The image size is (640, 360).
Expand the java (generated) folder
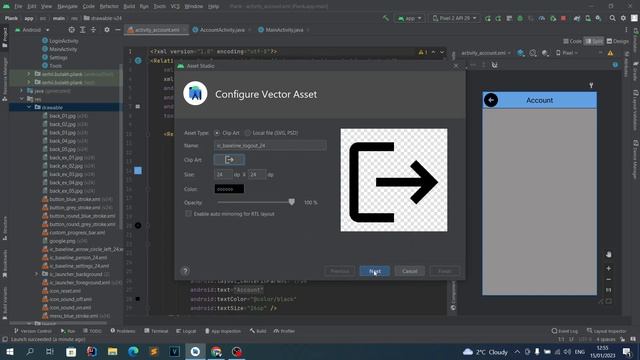coord(22,91)
